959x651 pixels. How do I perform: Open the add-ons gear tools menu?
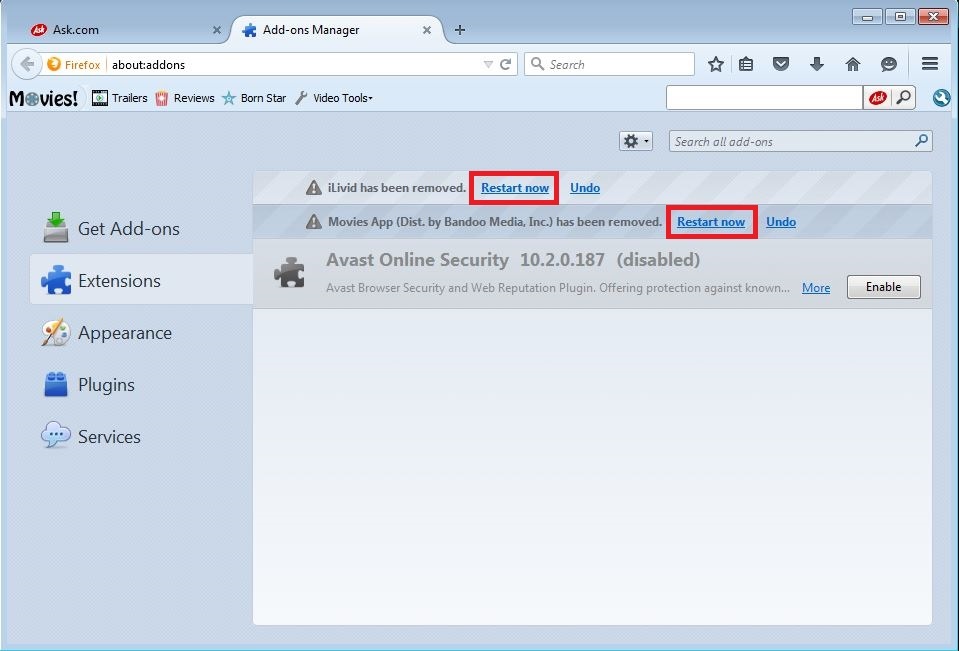(635, 141)
